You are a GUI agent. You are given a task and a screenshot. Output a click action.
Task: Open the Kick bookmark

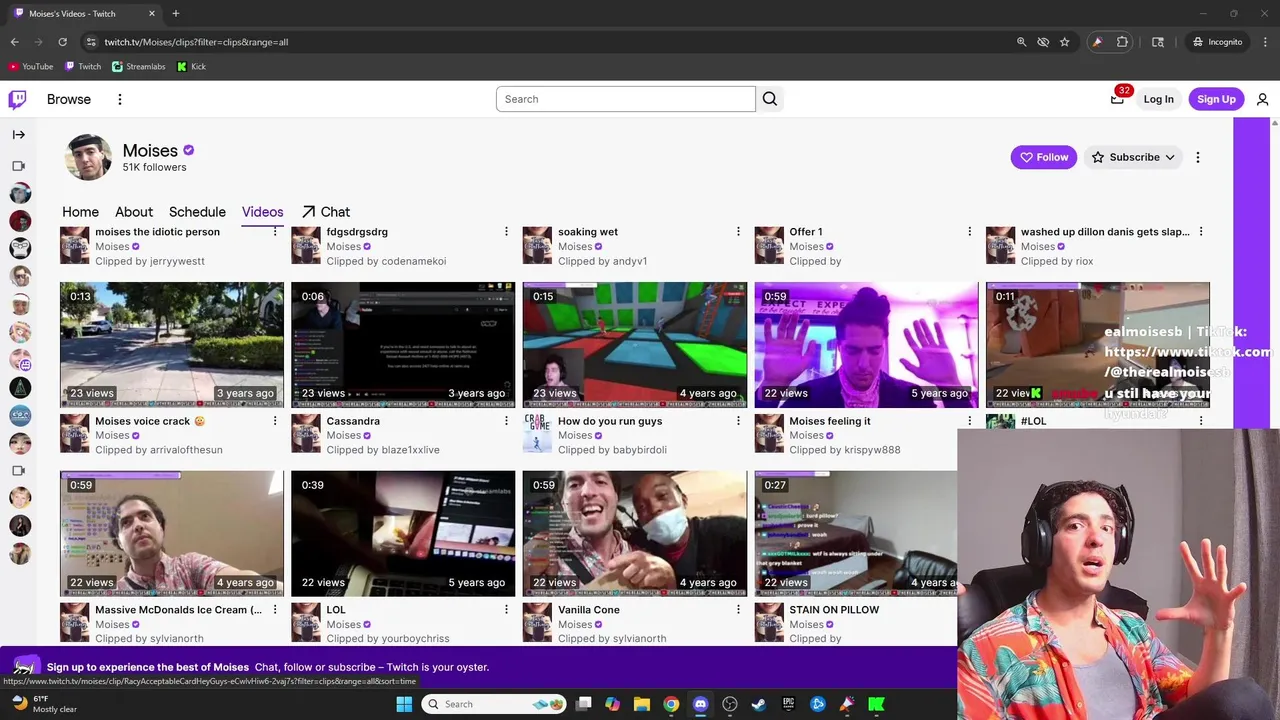coord(191,67)
